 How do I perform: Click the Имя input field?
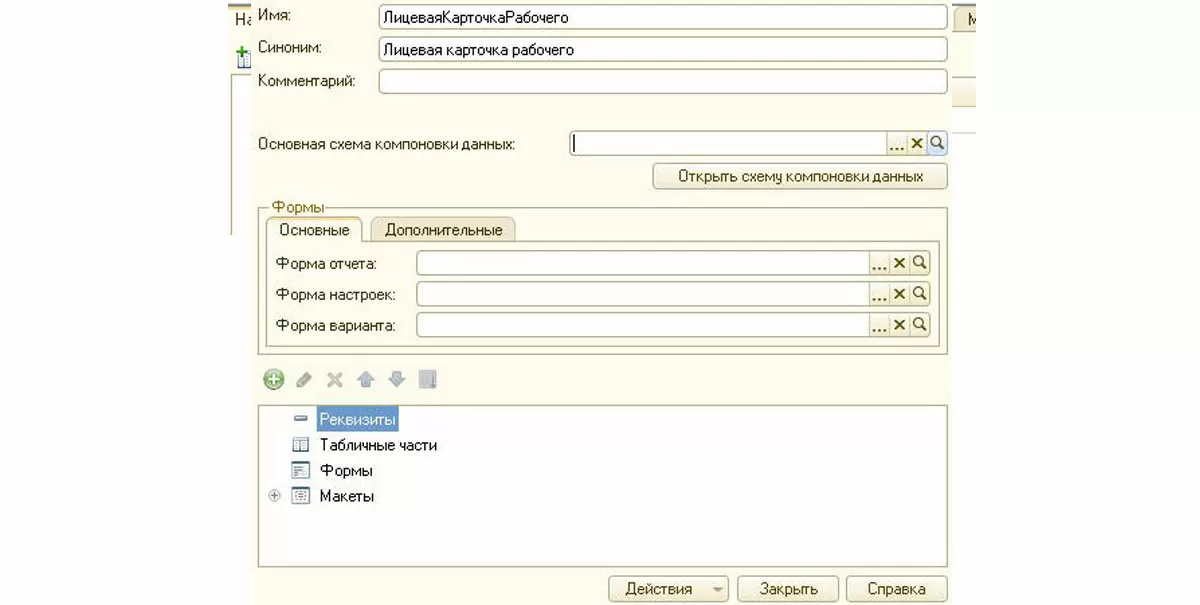tap(662, 18)
